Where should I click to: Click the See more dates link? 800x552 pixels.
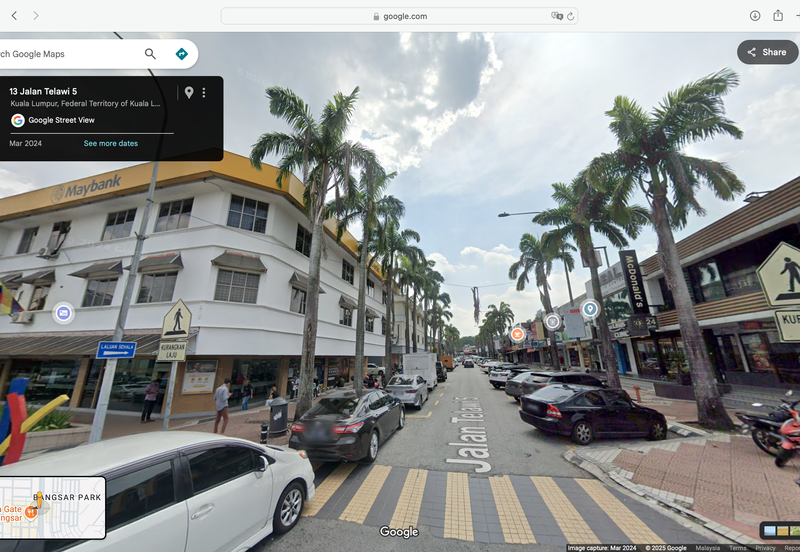click(x=111, y=143)
